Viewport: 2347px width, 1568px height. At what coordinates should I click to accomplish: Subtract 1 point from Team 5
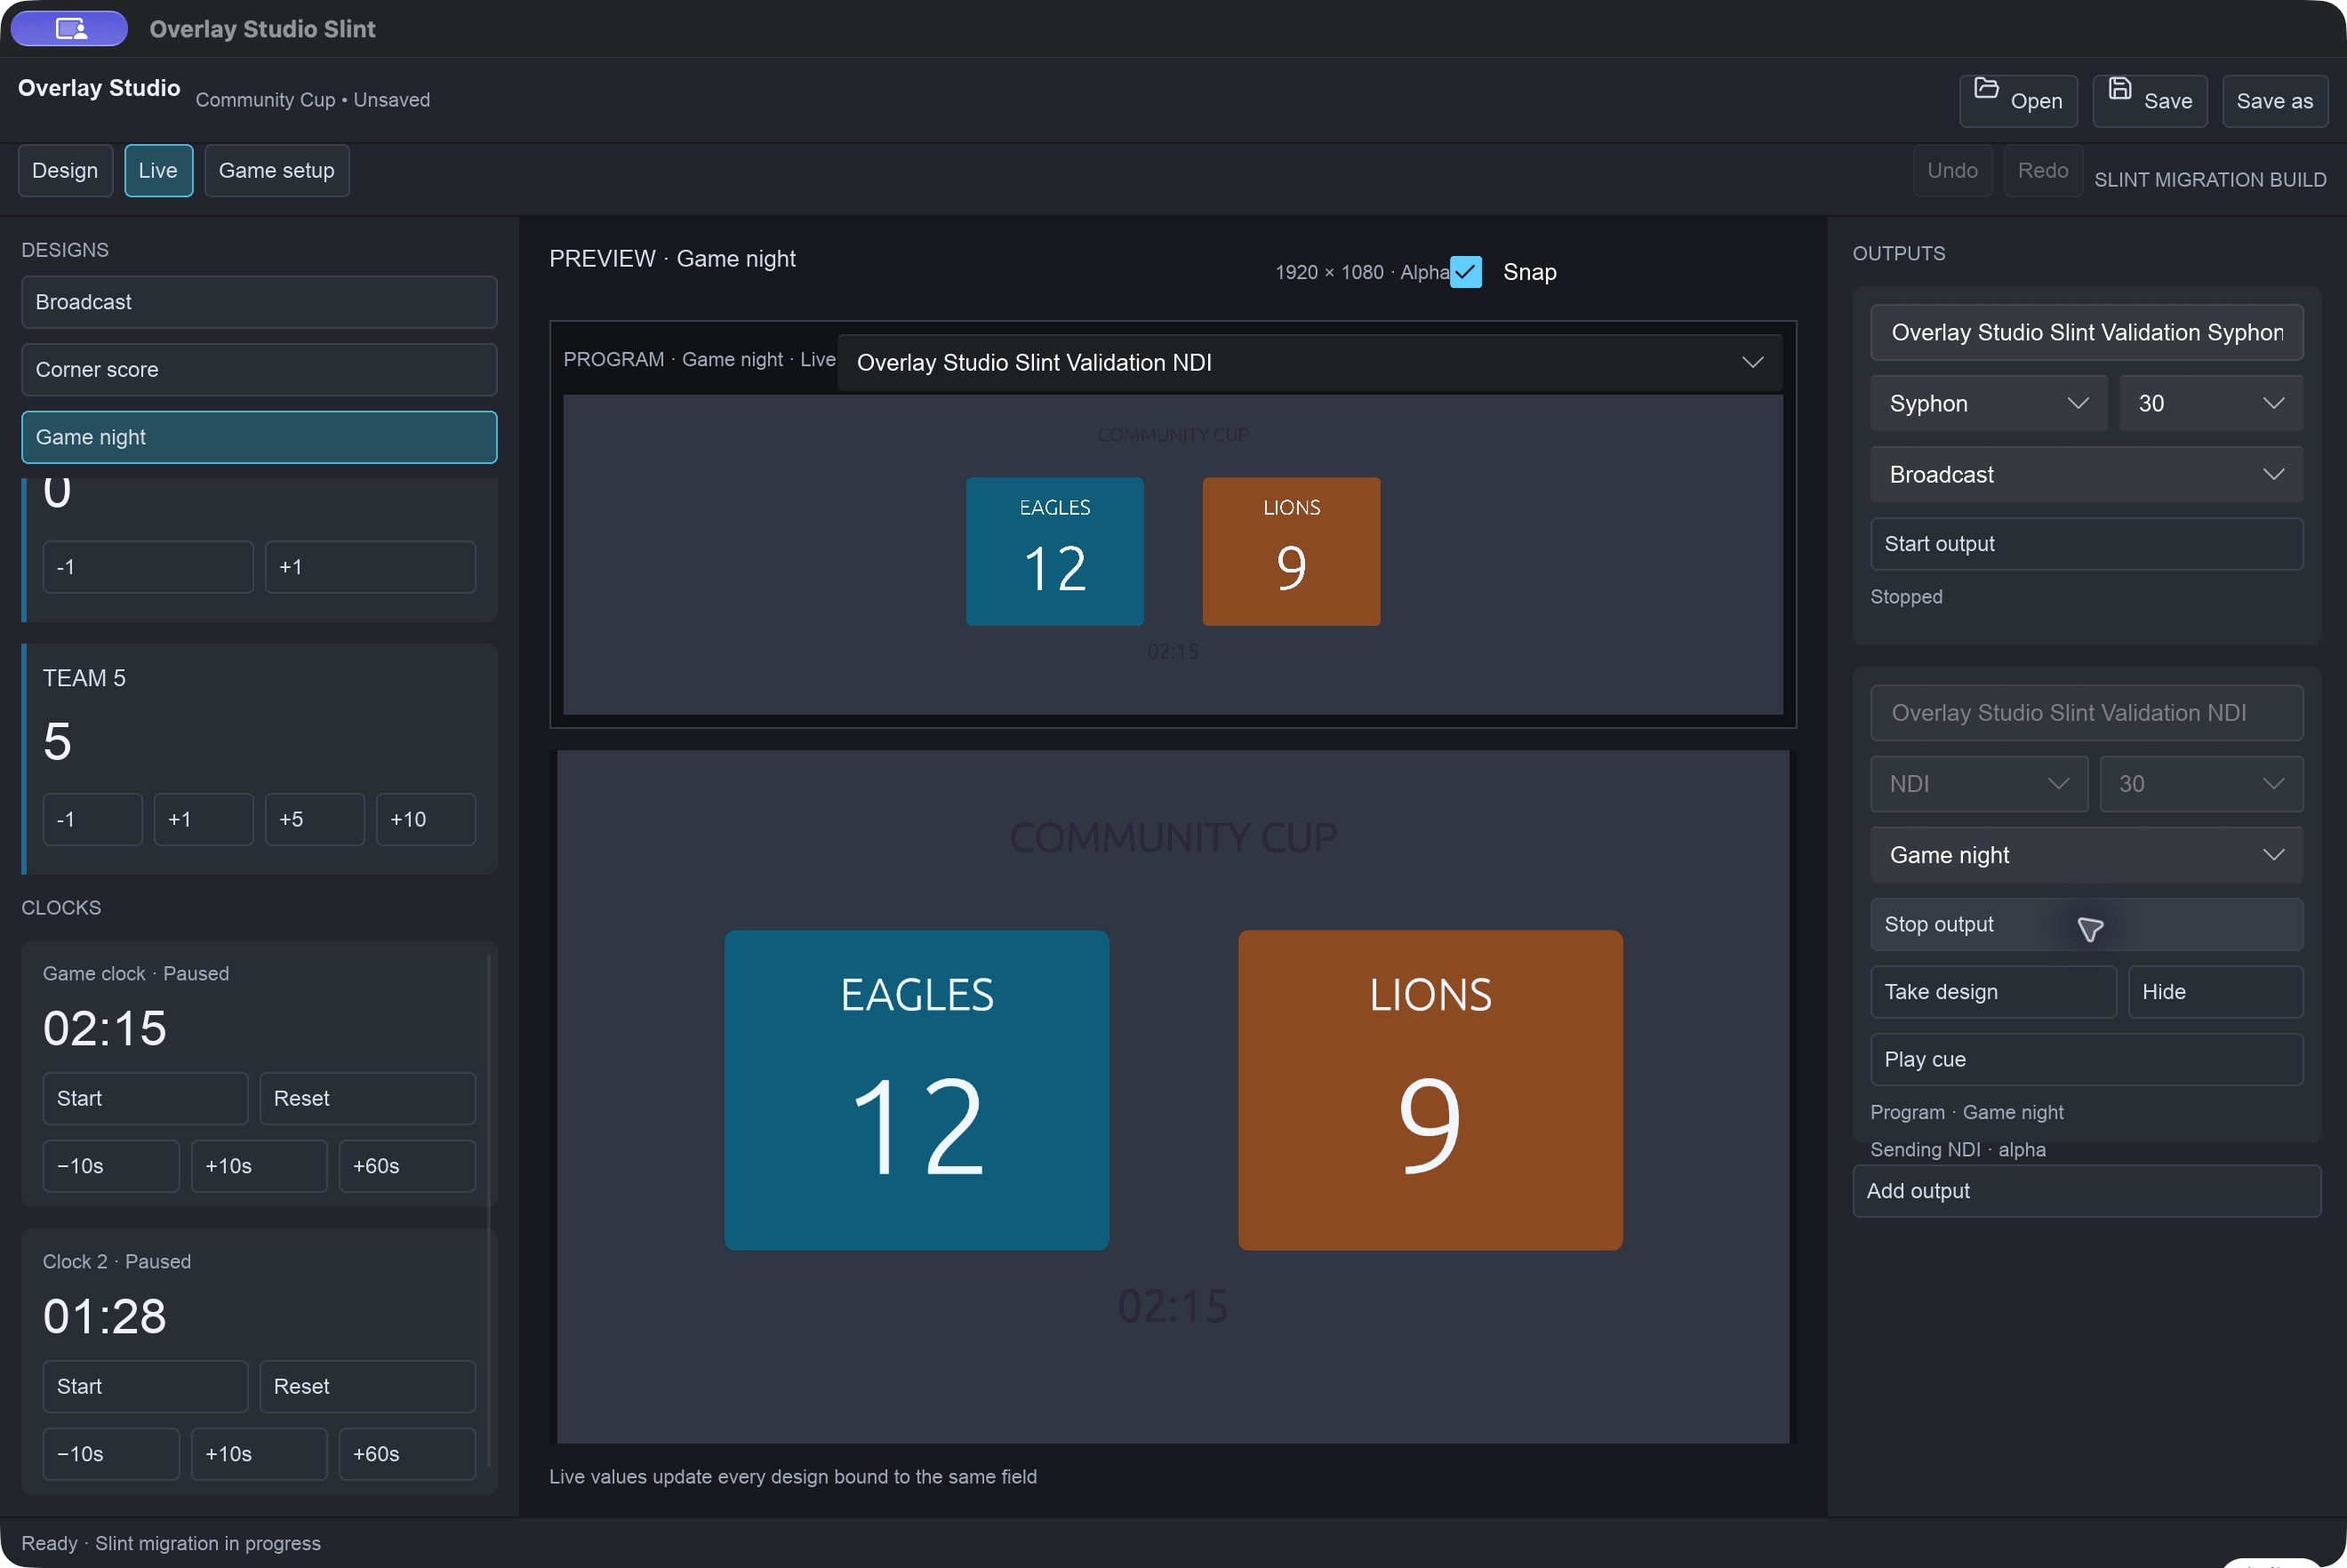92,820
